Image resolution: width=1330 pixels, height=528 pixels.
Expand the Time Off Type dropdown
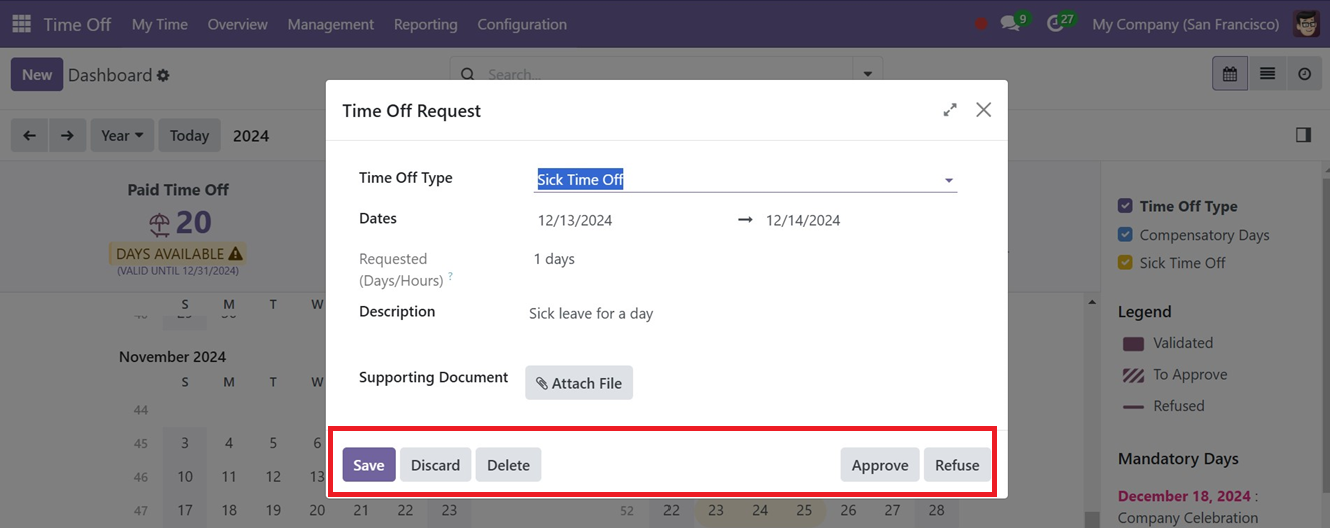click(948, 181)
